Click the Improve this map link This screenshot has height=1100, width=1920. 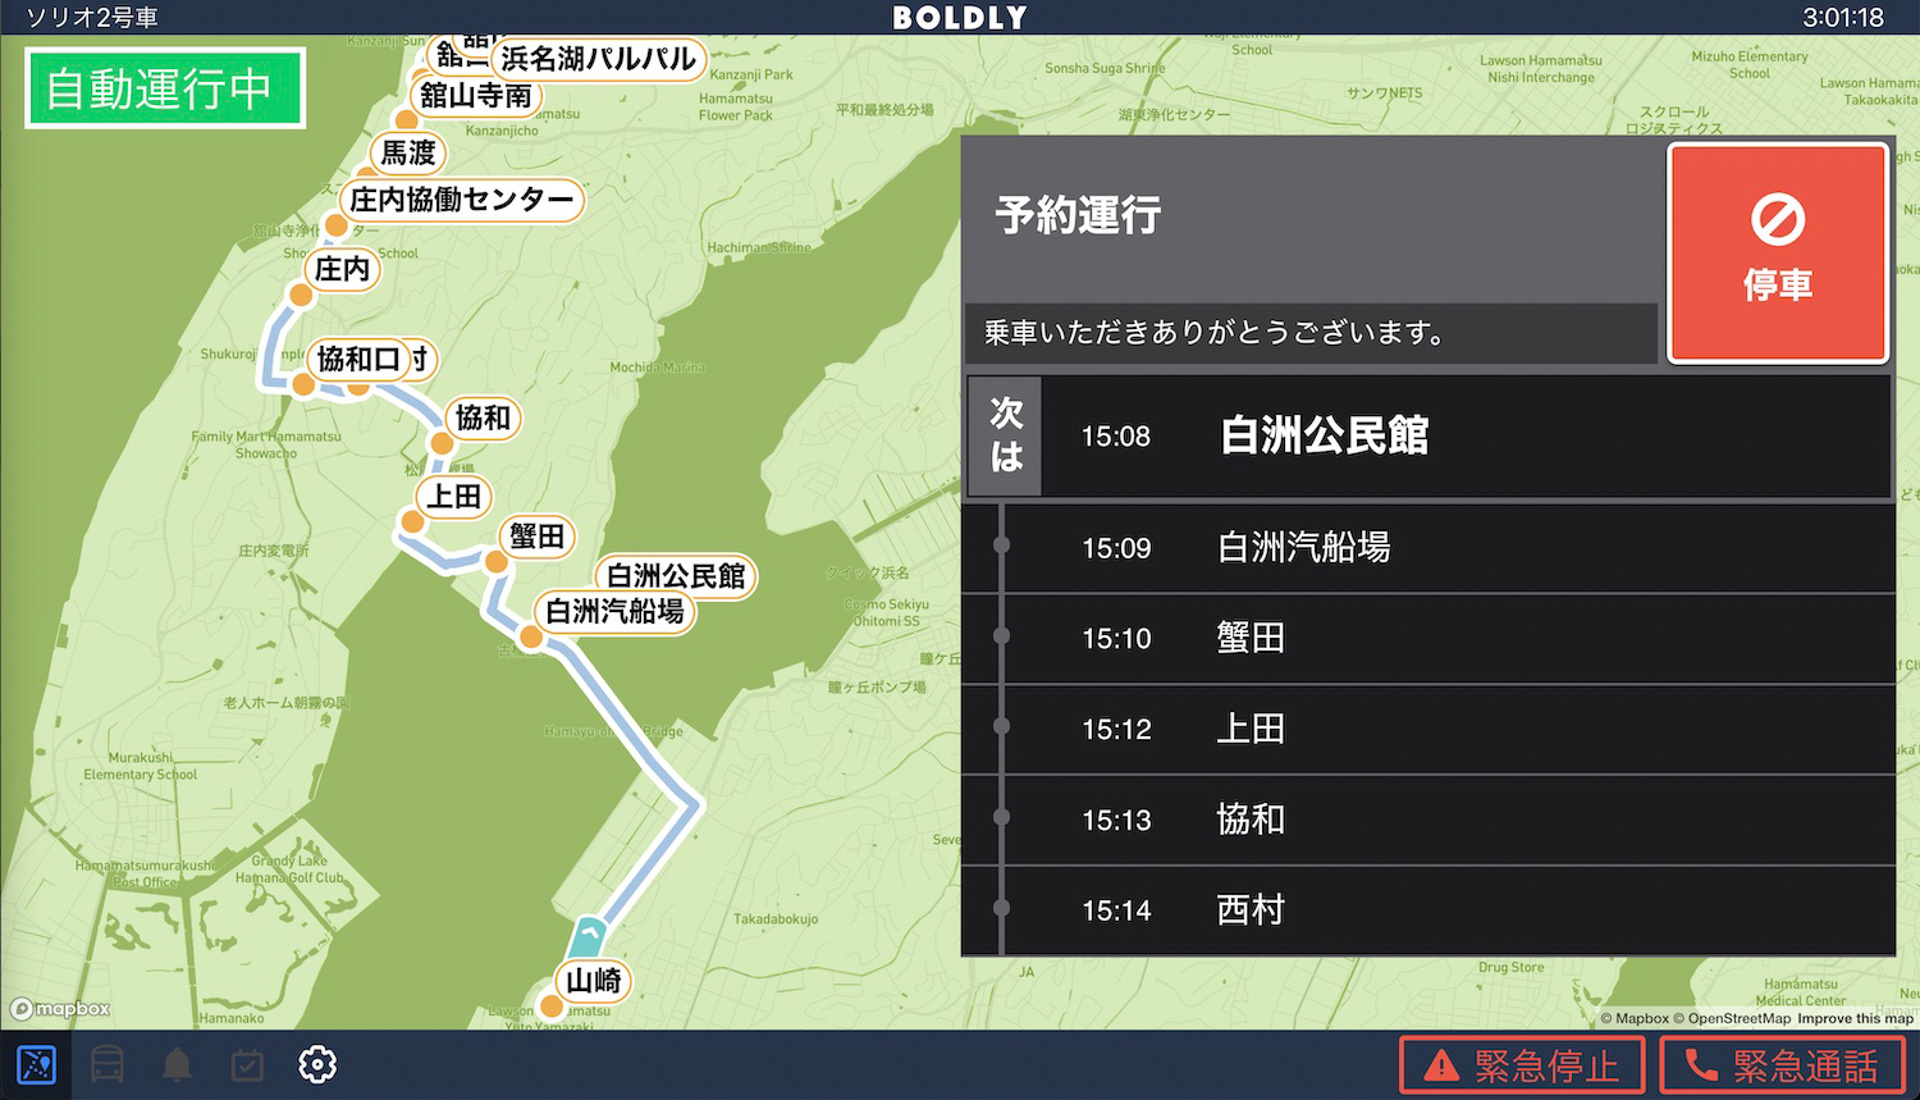(x=1854, y=1018)
